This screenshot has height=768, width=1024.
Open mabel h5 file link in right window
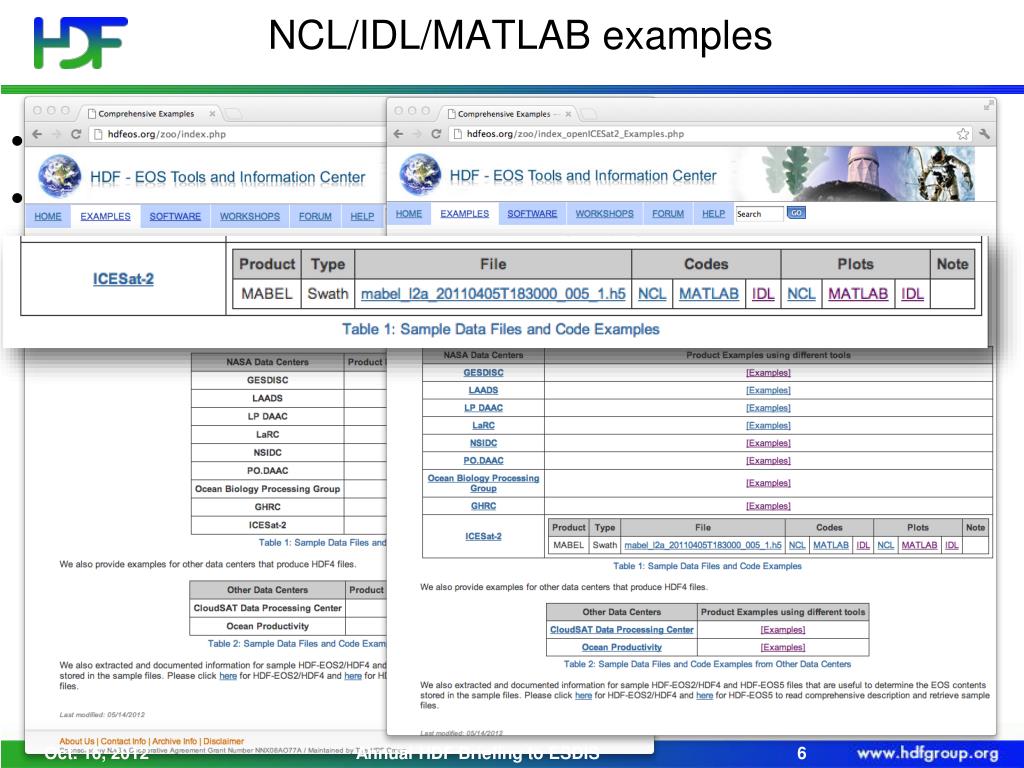[703, 545]
